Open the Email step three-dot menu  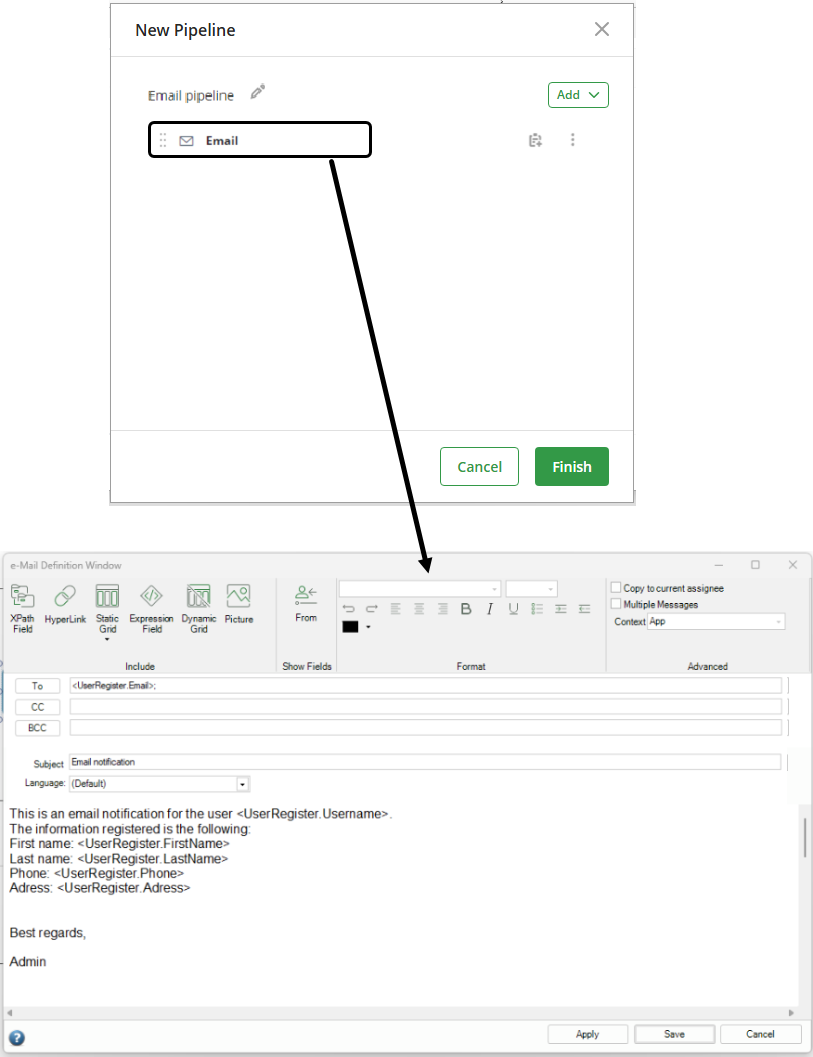click(573, 140)
